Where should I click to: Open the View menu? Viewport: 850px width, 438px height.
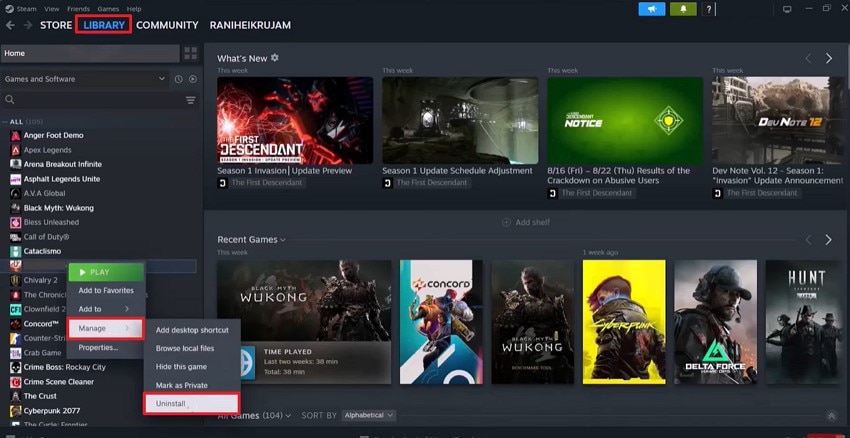(x=51, y=9)
